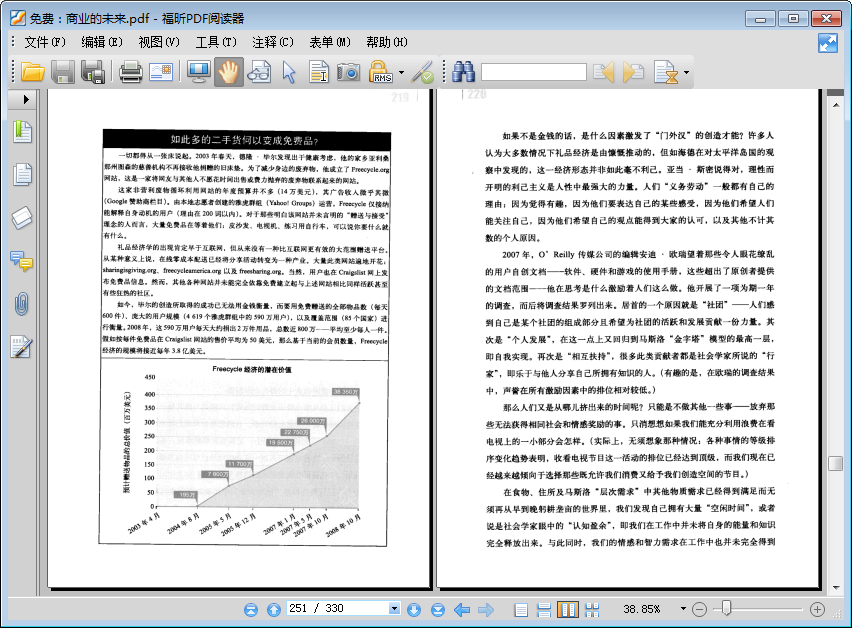This screenshot has width=852, height=628.
Task: Activate the Select Text tool
Action: pyautogui.click(x=319, y=71)
